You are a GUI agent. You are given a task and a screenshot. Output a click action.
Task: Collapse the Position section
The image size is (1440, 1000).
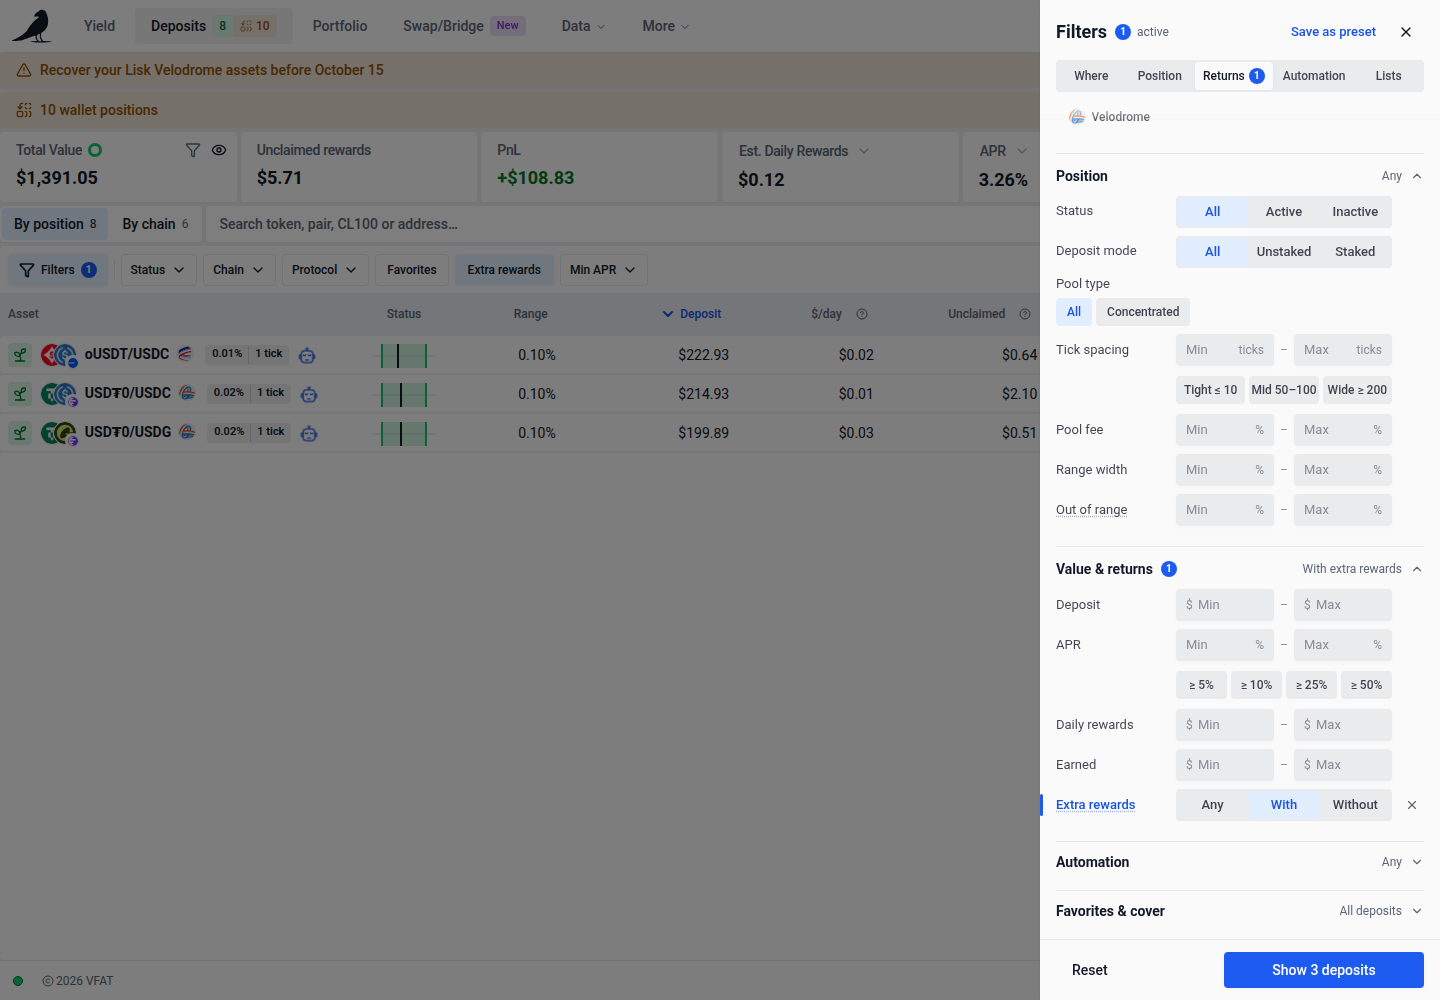click(x=1417, y=176)
